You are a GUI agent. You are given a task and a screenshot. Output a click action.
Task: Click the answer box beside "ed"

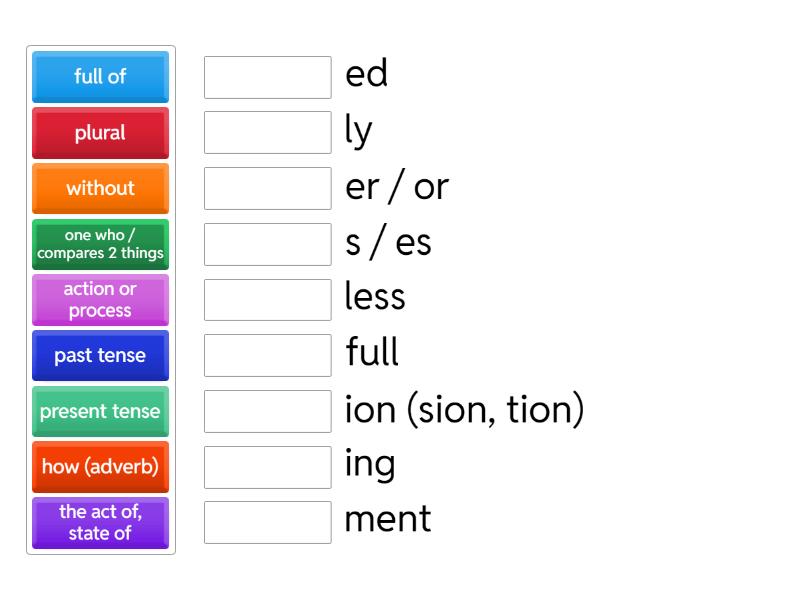tap(267, 76)
